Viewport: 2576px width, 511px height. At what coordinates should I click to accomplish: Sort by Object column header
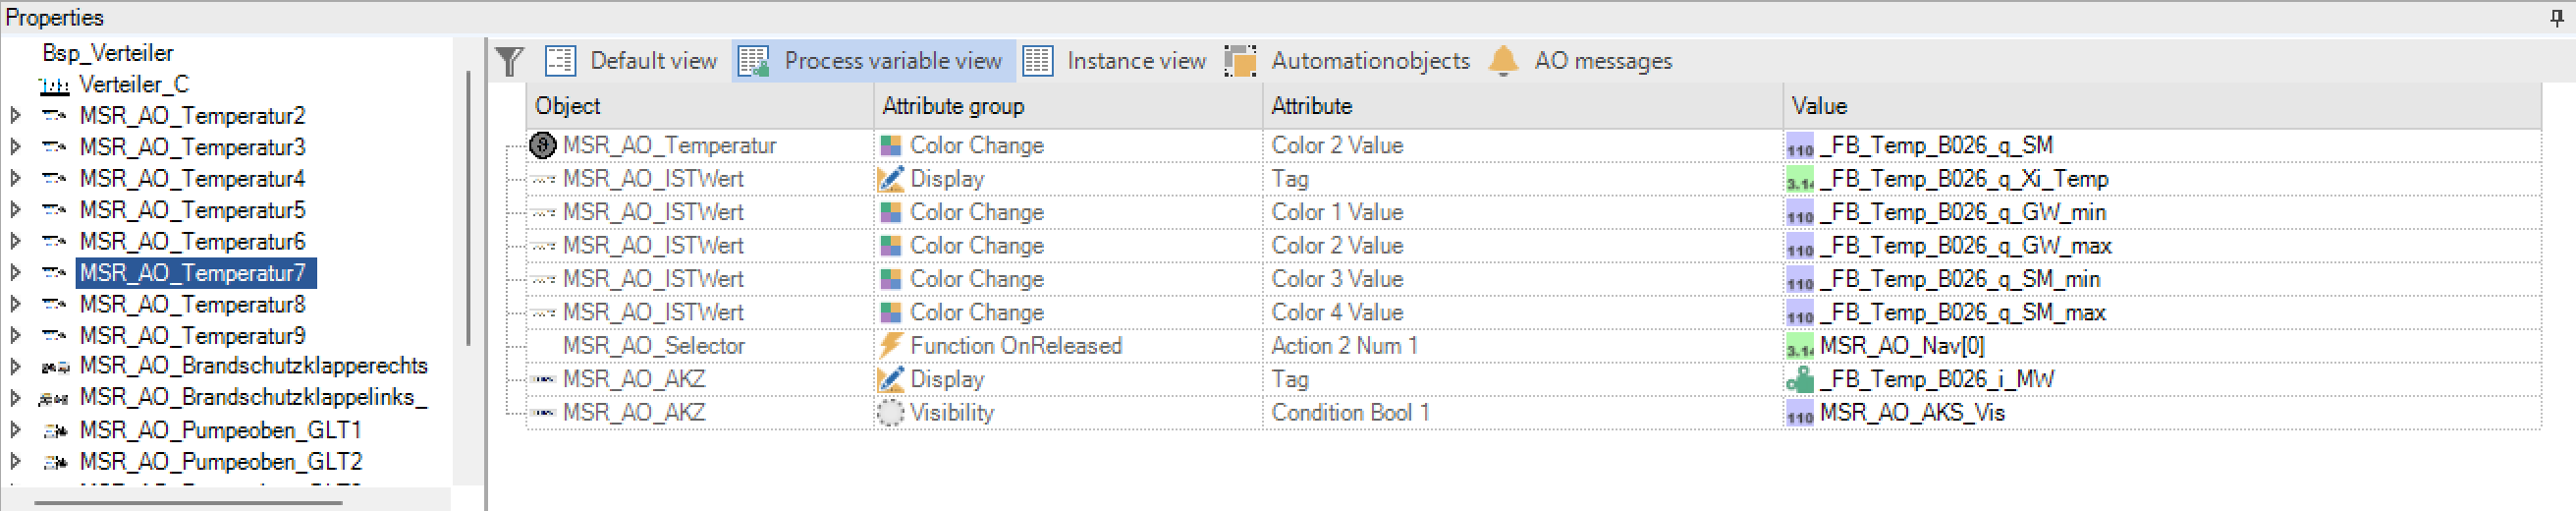click(x=700, y=106)
